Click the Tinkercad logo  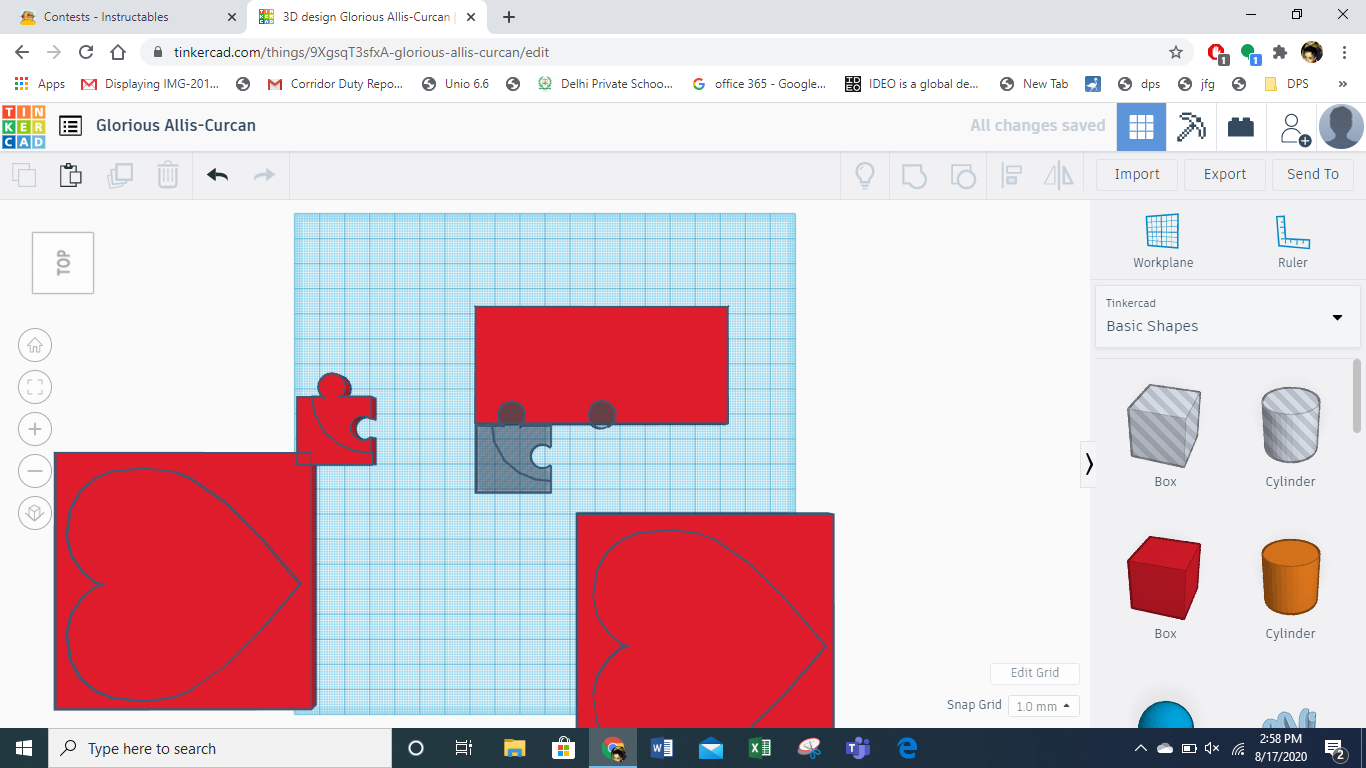[24, 126]
